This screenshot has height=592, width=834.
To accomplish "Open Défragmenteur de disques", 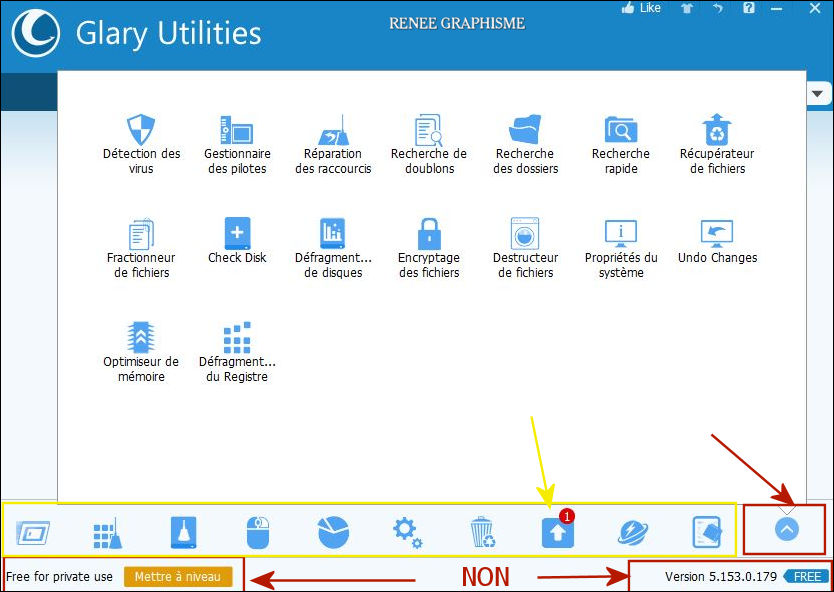I will [x=333, y=248].
